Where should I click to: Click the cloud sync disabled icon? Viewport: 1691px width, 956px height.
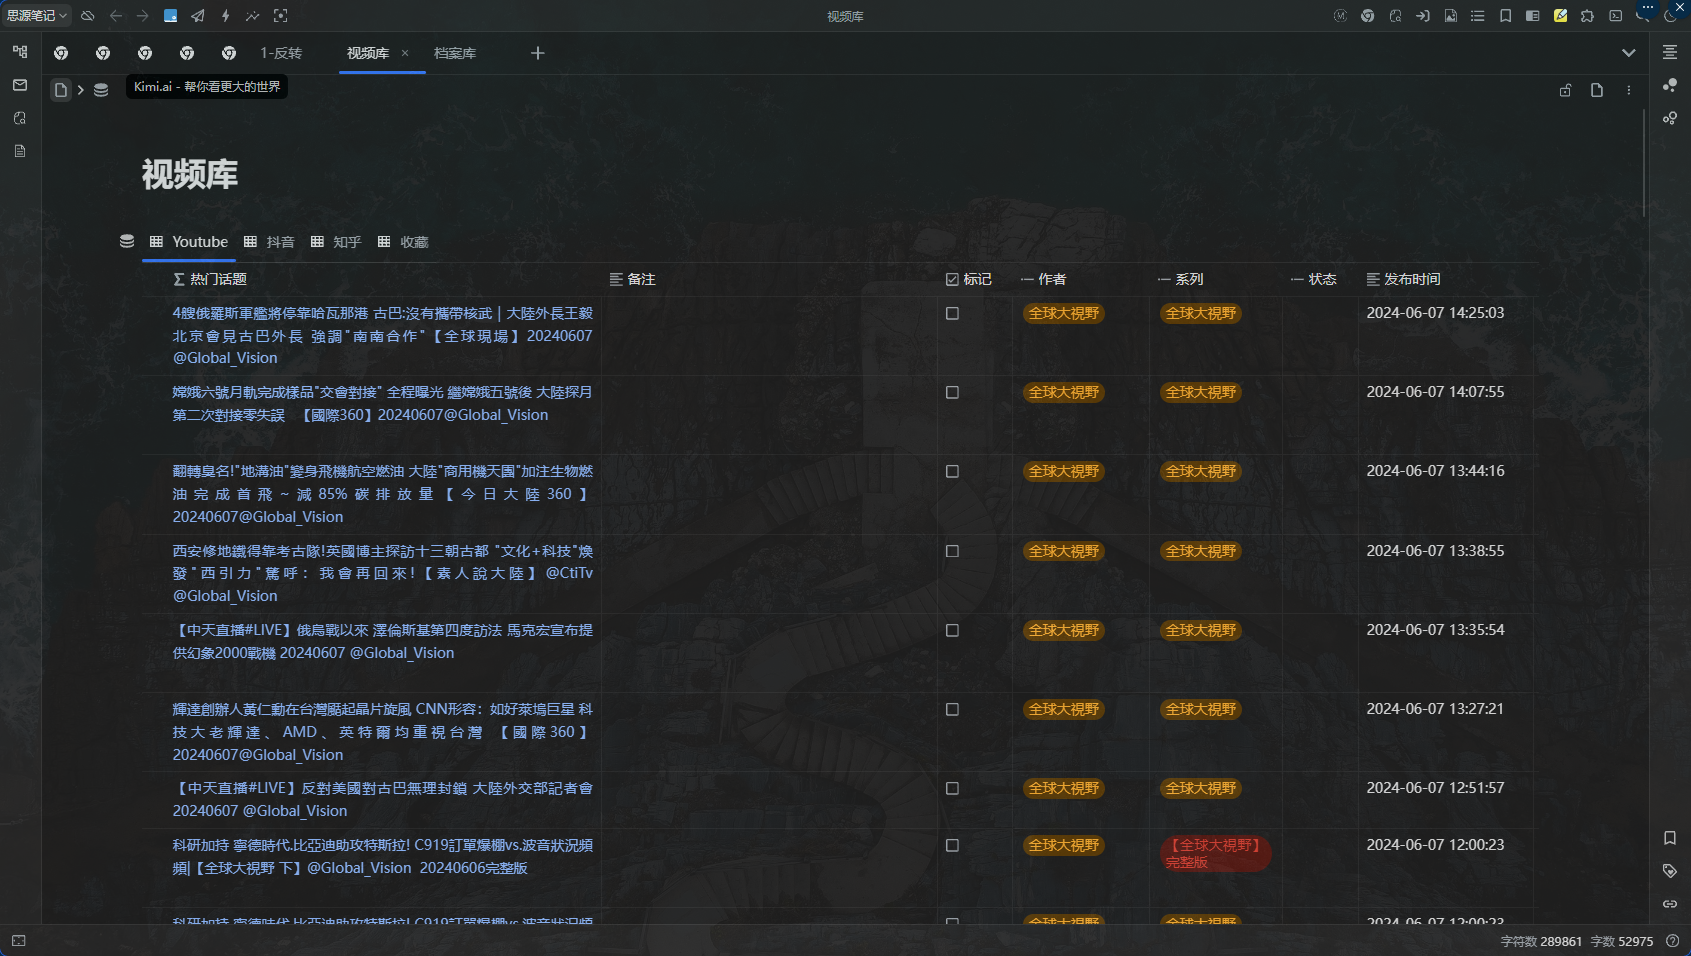[88, 16]
